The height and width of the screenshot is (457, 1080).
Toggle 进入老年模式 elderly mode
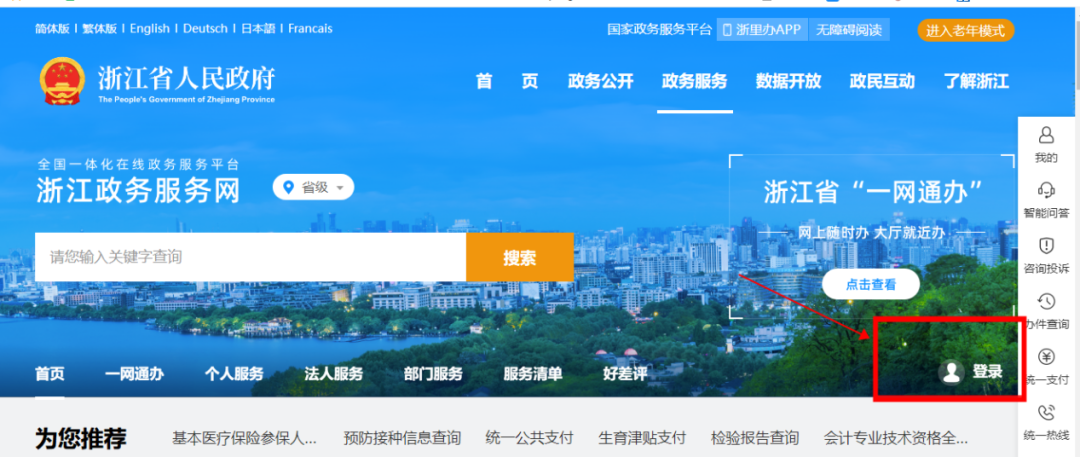964,30
